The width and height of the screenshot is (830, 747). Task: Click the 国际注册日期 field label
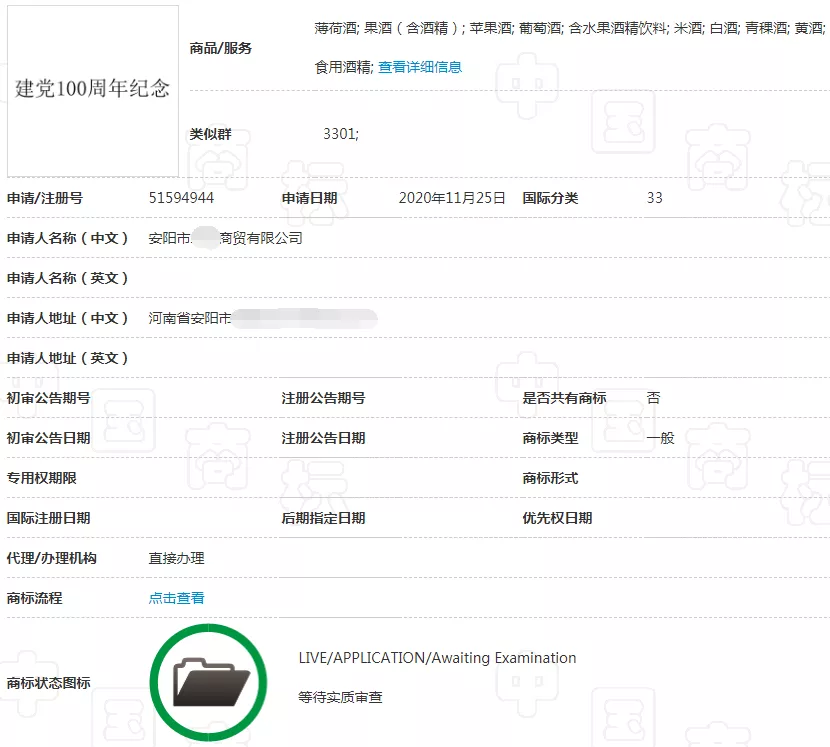coord(47,518)
